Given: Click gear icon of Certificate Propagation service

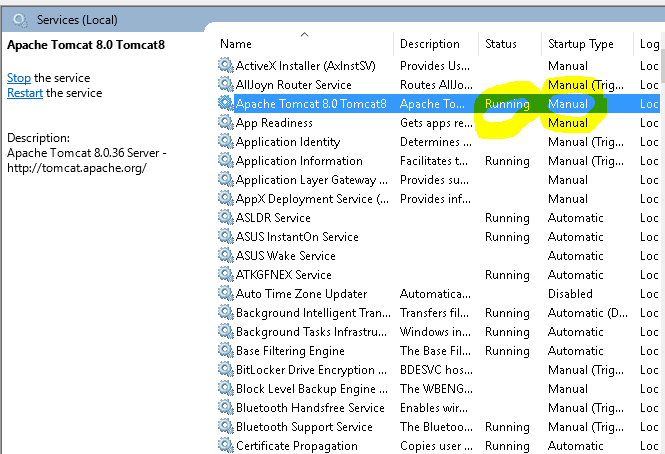Looking at the screenshot, I should pyautogui.click(x=226, y=446).
